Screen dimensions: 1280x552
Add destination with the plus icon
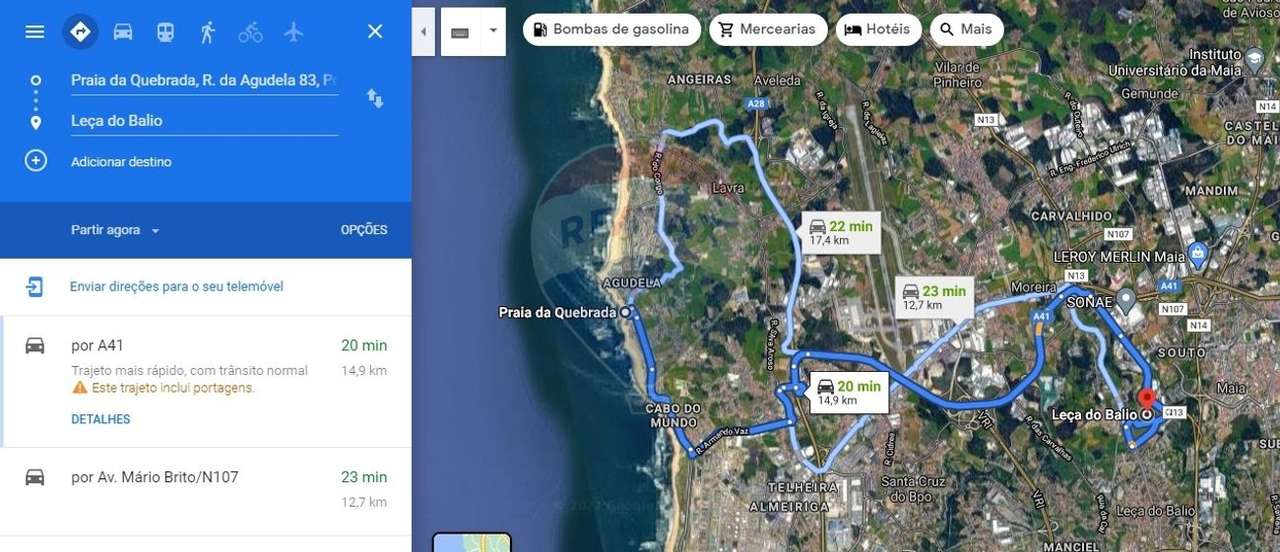tap(36, 161)
